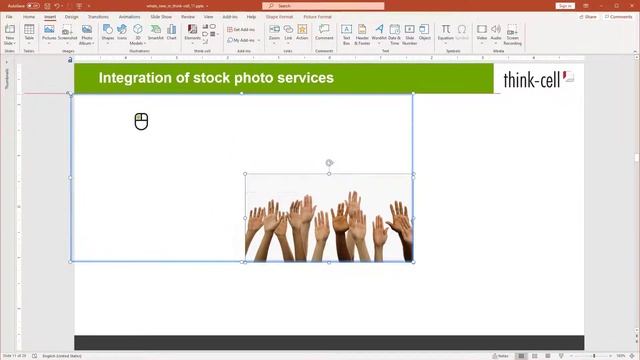Click the New Slide icon
The height and width of the screenshot is (360, 640).
10,29
